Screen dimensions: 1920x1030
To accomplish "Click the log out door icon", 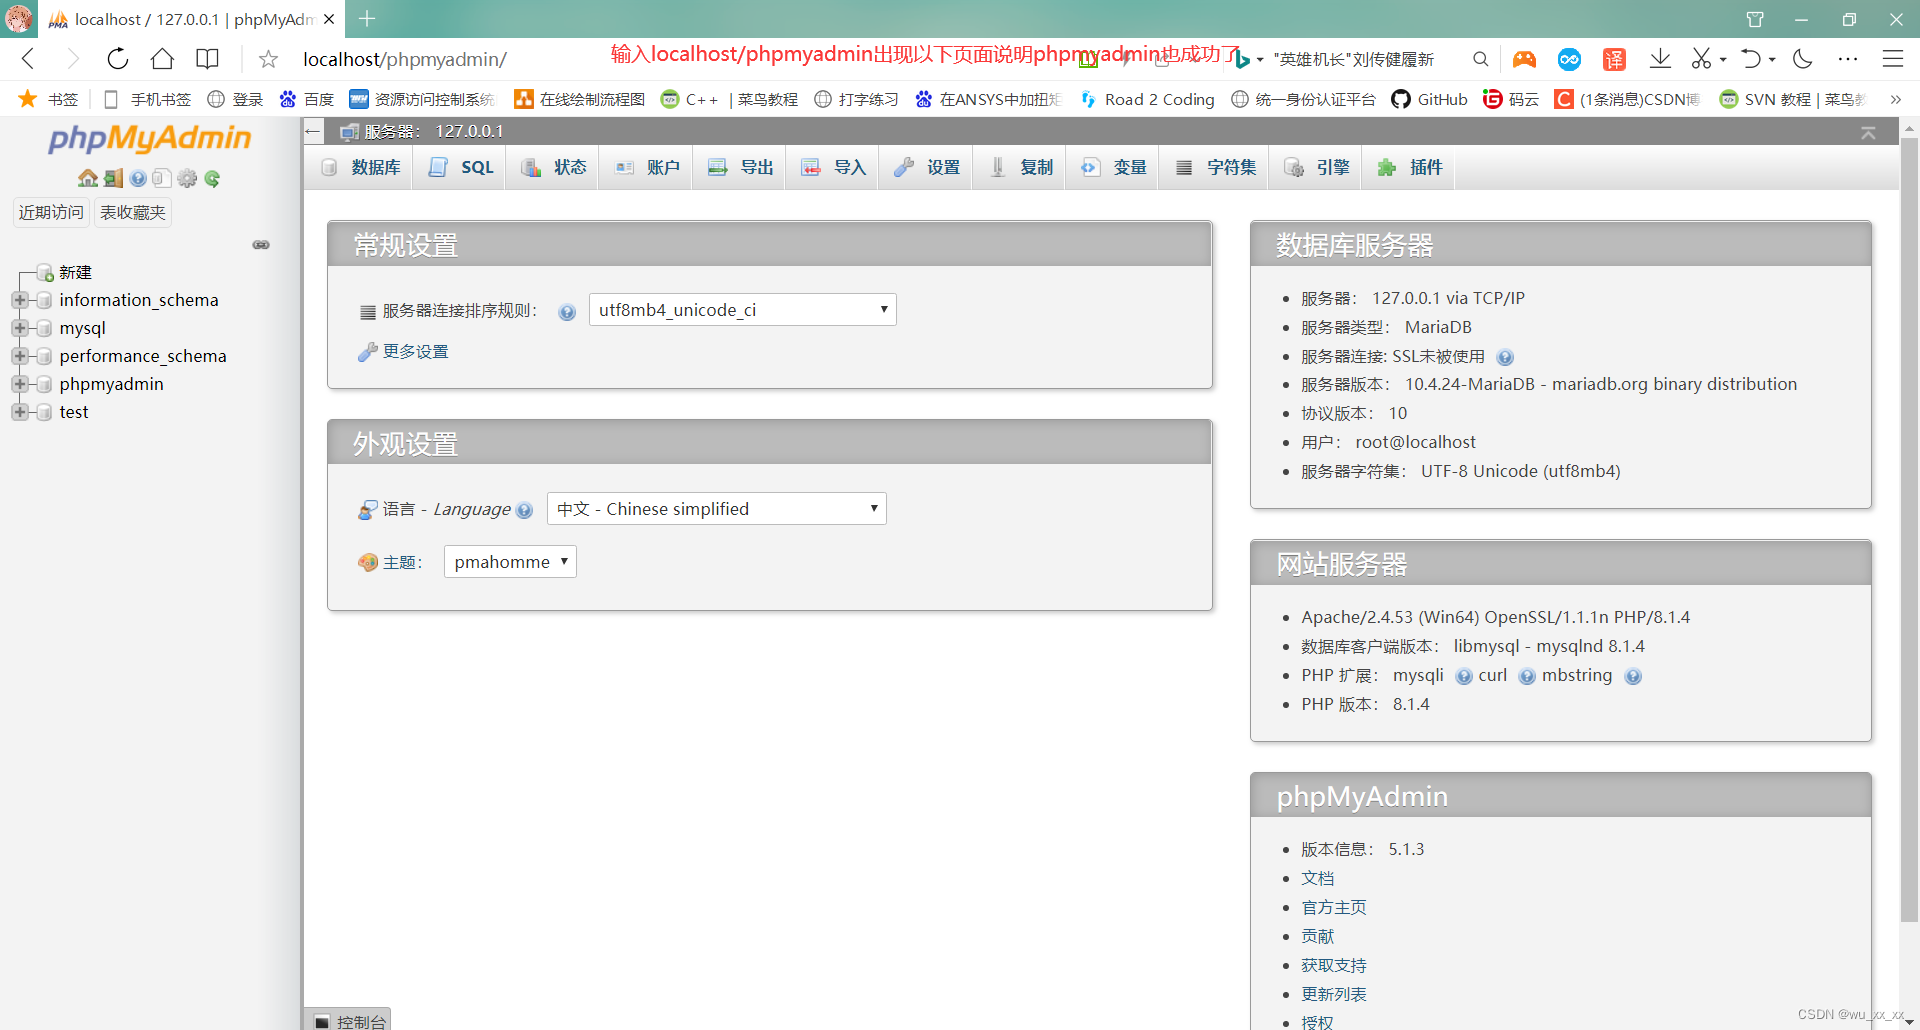I will 113,178.
